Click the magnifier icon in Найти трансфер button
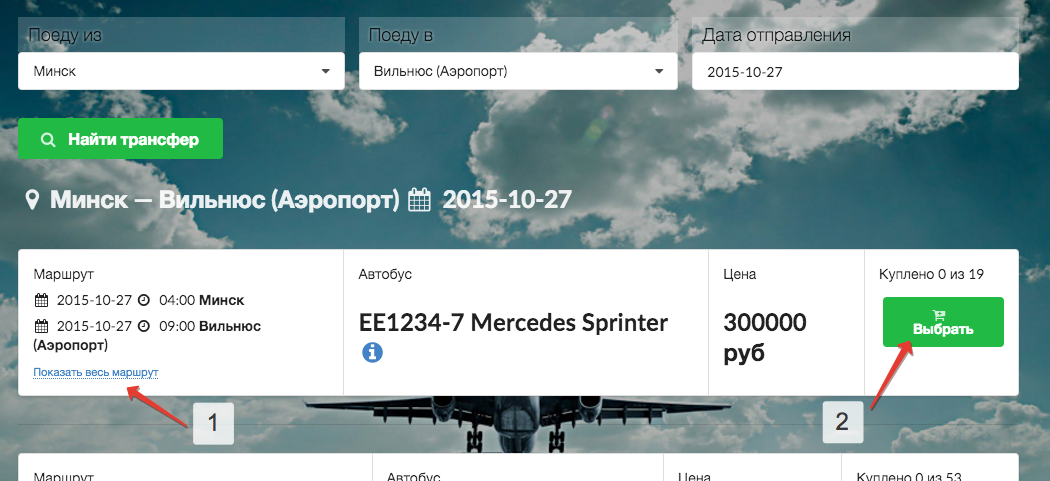This screenshot has height=481, width=1050. click(48, 139)
